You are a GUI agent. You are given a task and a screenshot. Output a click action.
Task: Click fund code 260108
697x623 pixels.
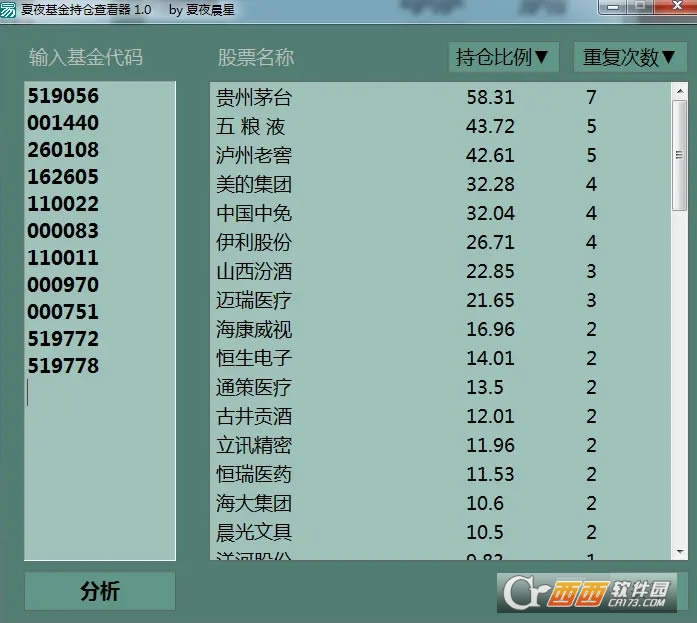(63, 150)
